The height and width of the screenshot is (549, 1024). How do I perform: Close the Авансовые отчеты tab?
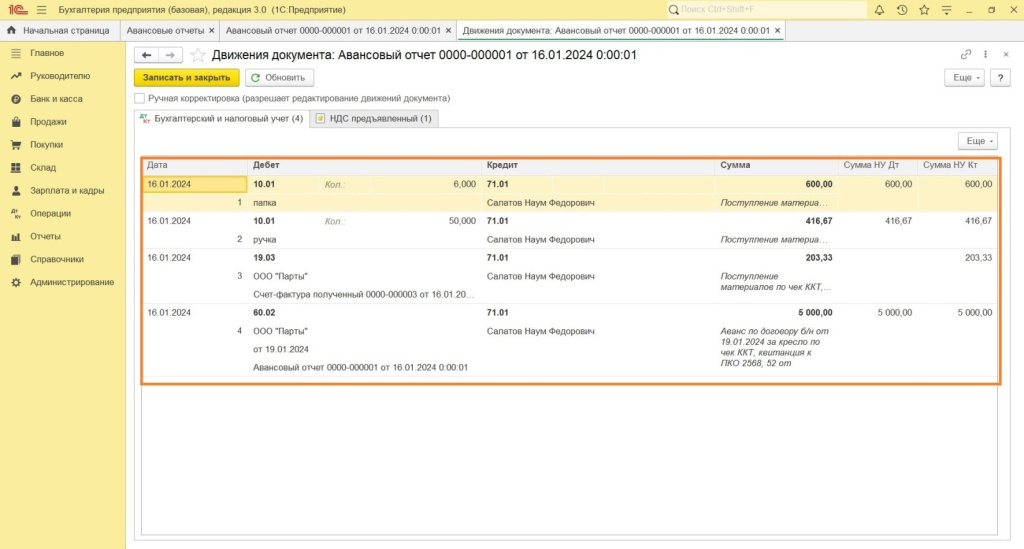(x=211, y=31)
